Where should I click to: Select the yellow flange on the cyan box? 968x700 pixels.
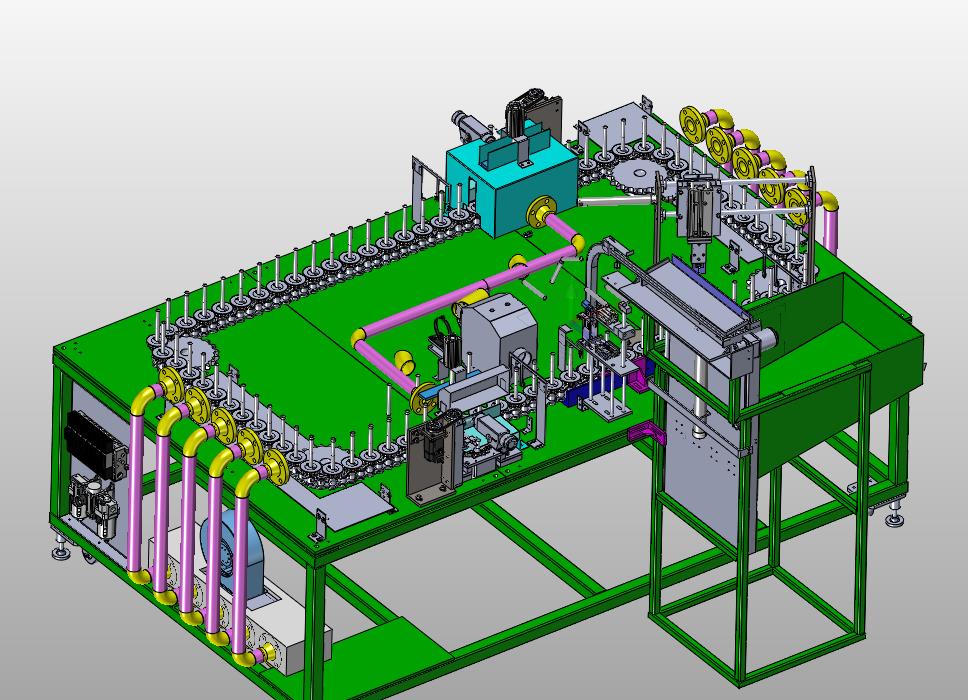pyautogui.click(x=541, y=214)
